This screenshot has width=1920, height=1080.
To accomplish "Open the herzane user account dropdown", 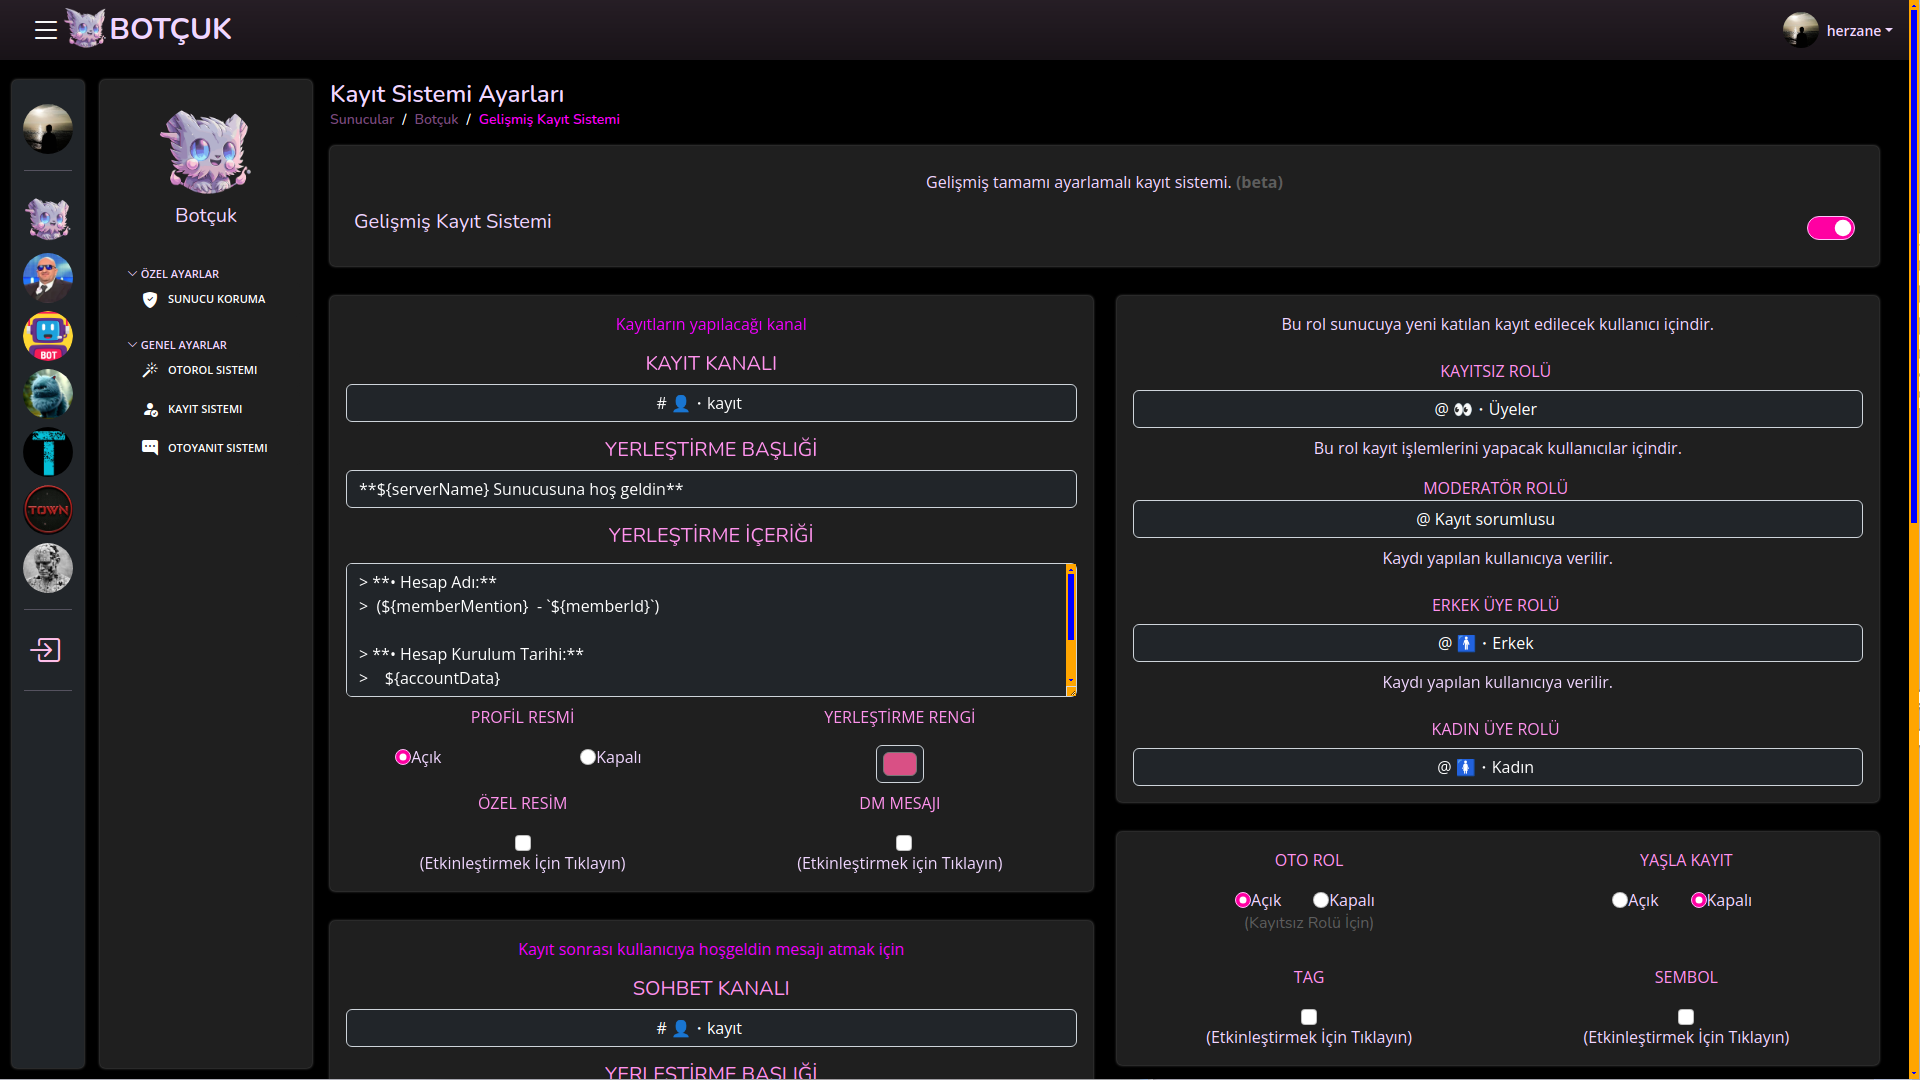I will 1840,30.
